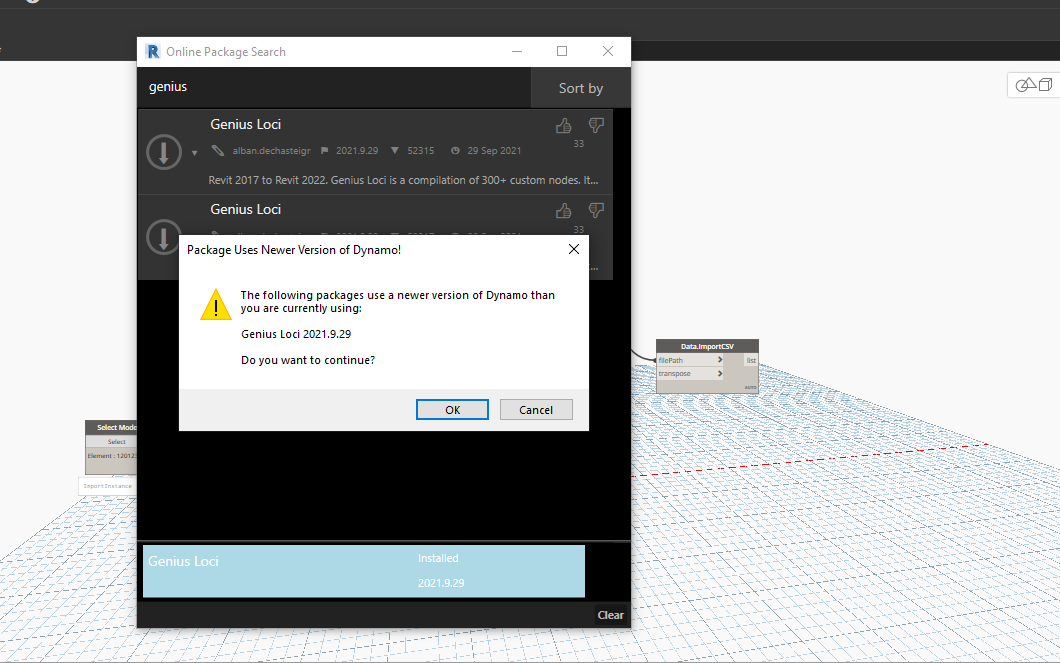
Task: Click the author name alban.dechasteigr
Action: click(x=271, y=151)
